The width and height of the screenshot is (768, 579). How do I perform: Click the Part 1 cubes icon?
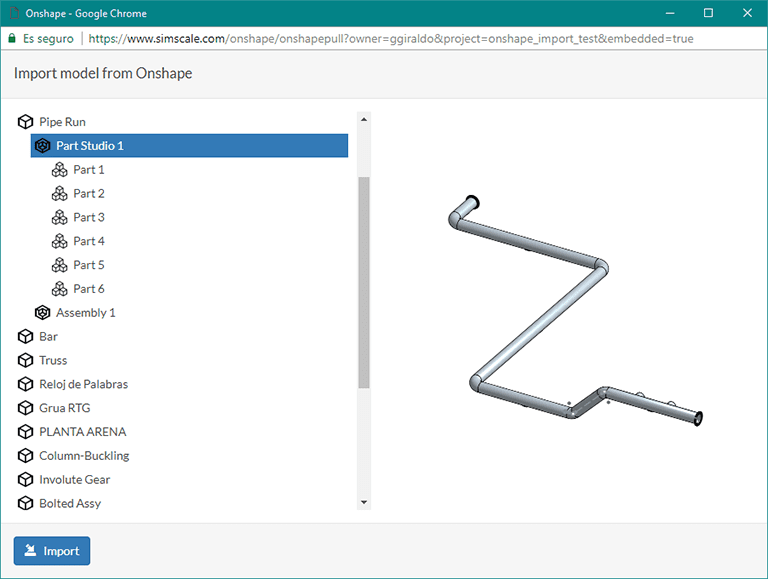60,169
